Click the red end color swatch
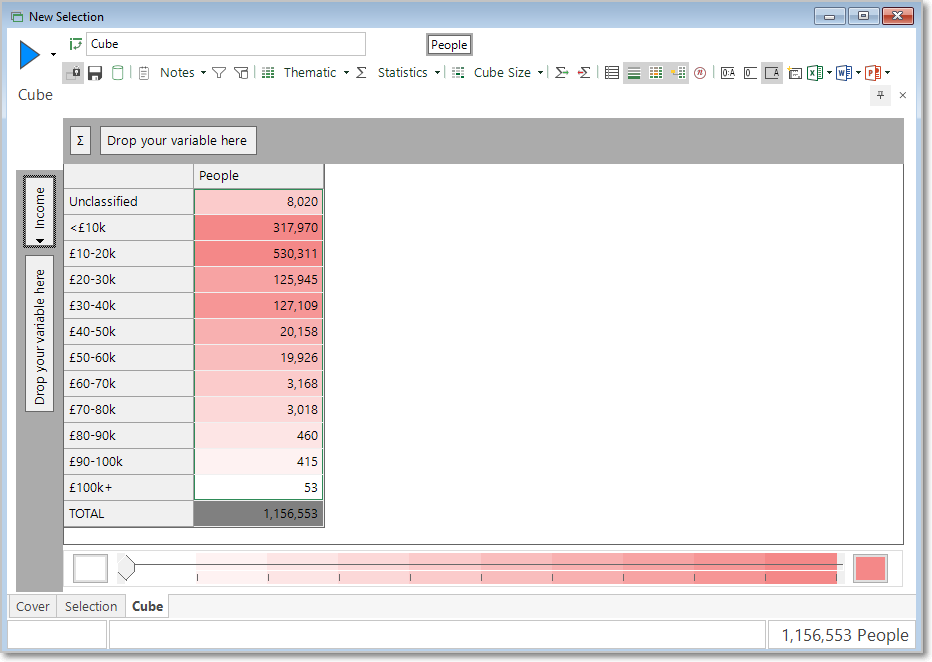932x662 pixels. click(870, 568)
